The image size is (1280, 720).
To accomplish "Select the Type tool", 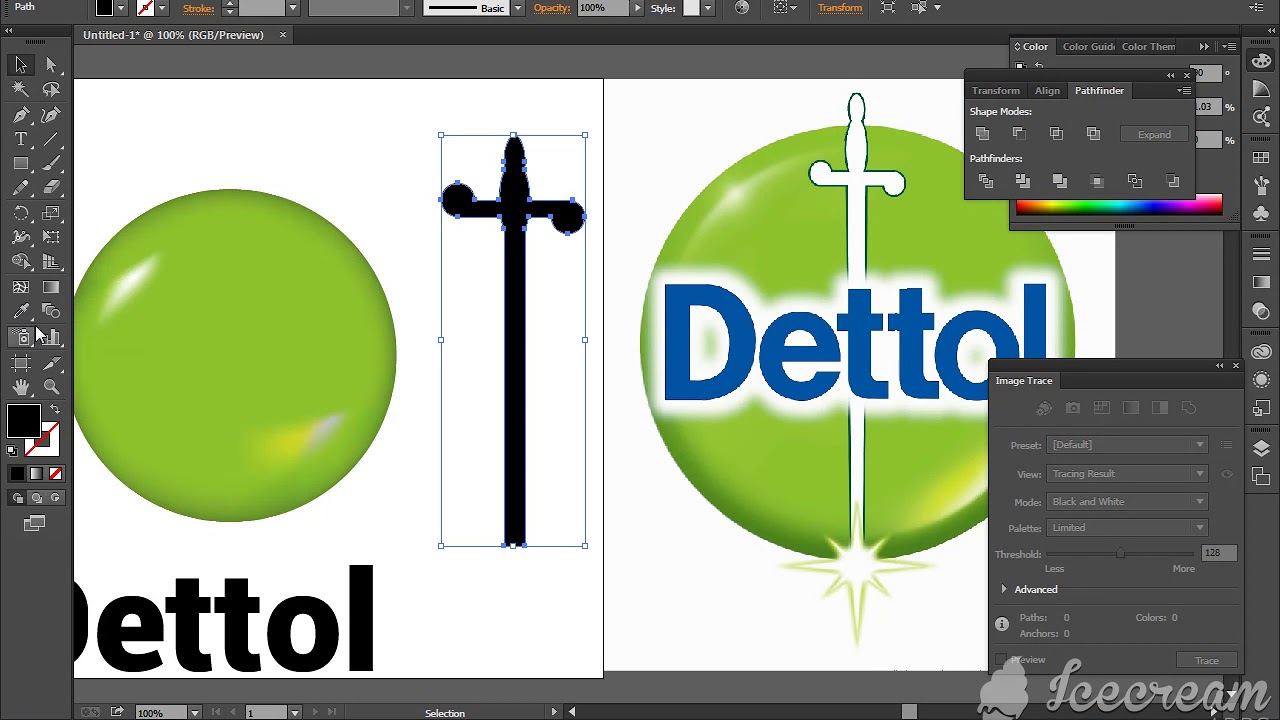I will click(21, 139).
